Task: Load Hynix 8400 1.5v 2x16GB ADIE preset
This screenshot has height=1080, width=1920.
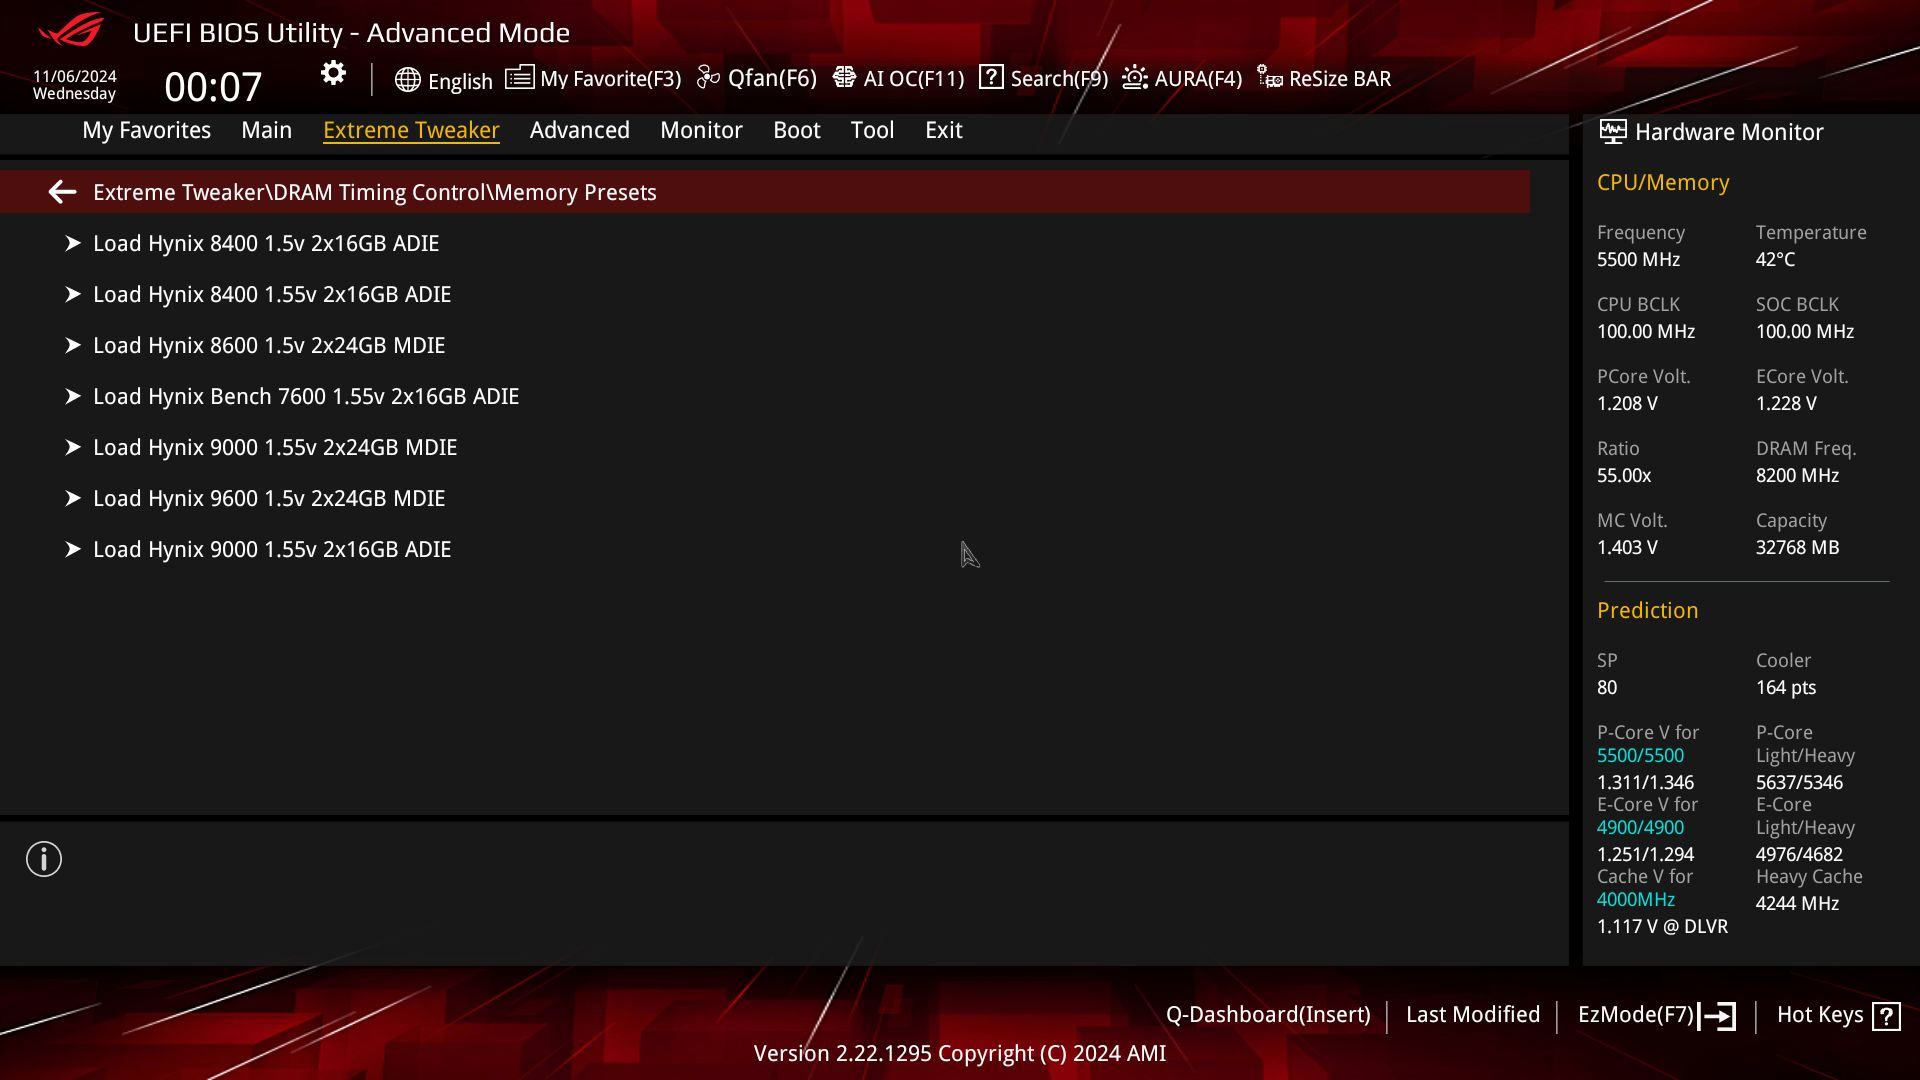Action: (266, 243)
